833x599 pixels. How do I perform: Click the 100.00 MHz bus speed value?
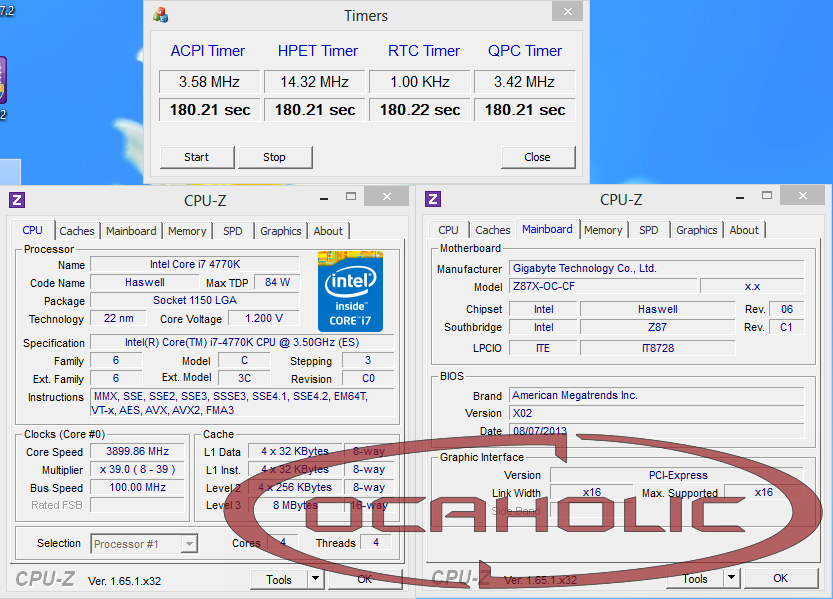pyautogui.click(x=138, y=487)
